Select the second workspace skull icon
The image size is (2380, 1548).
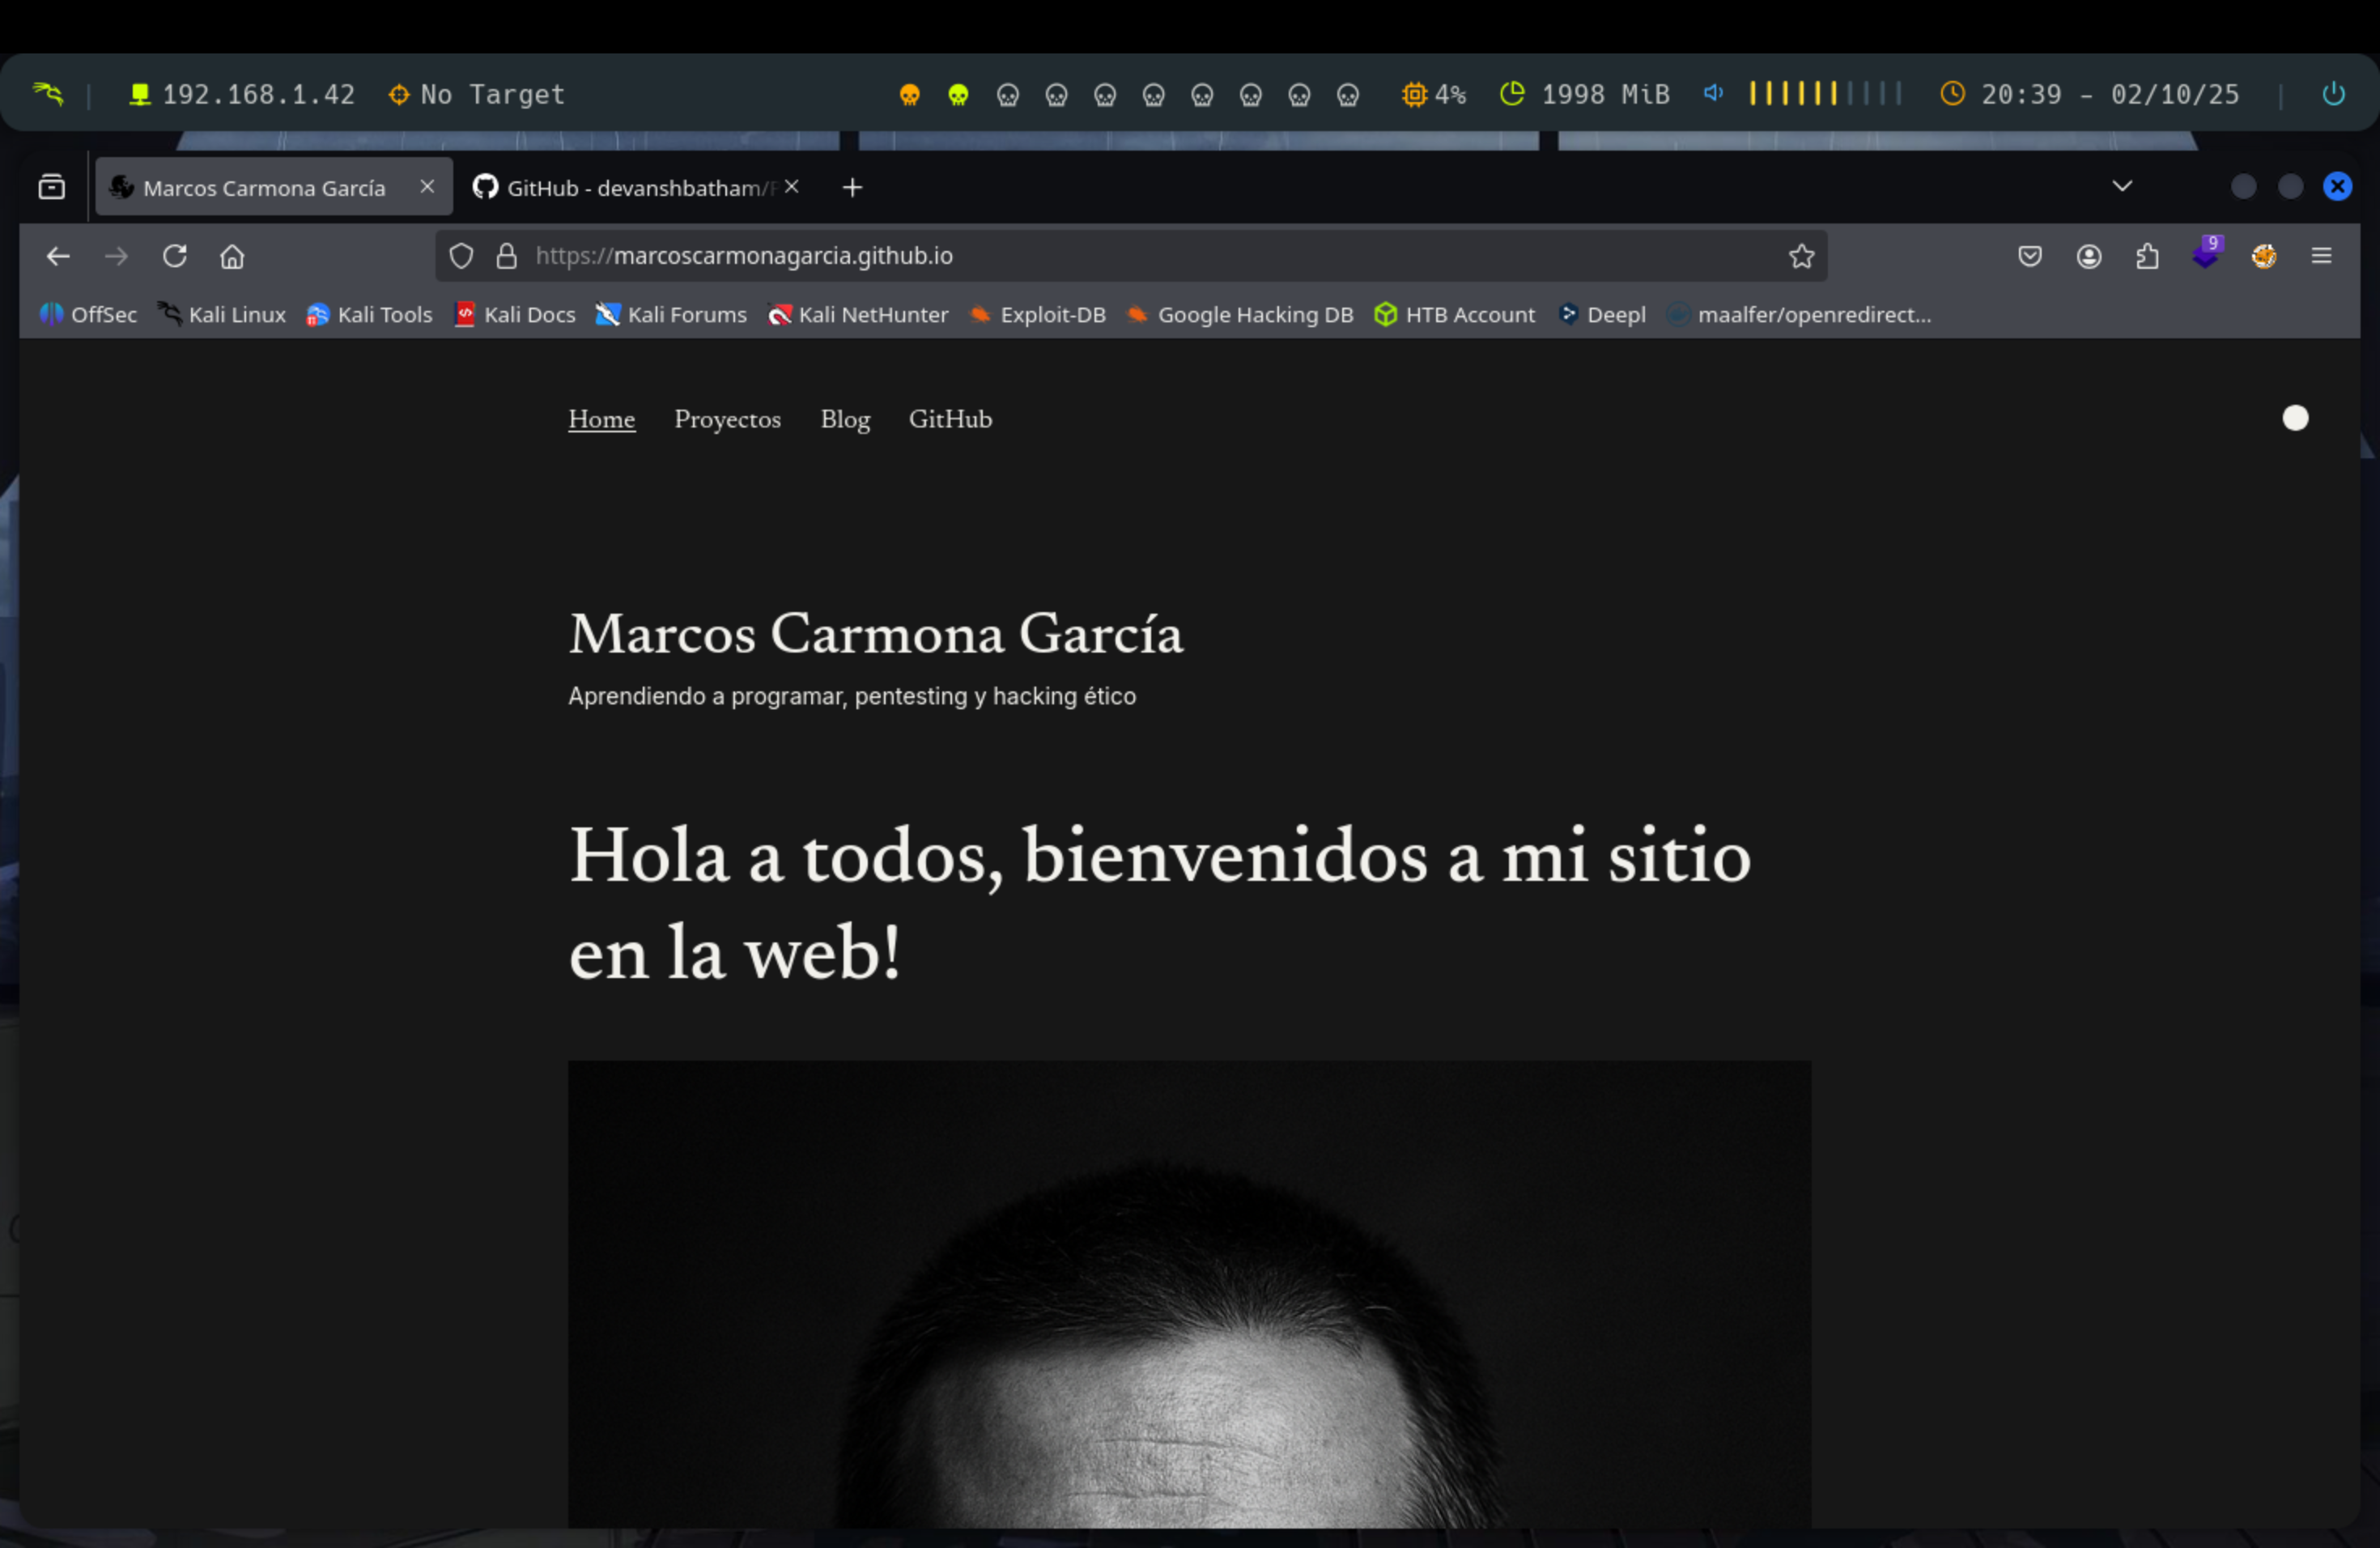click(x=958, y=95)
